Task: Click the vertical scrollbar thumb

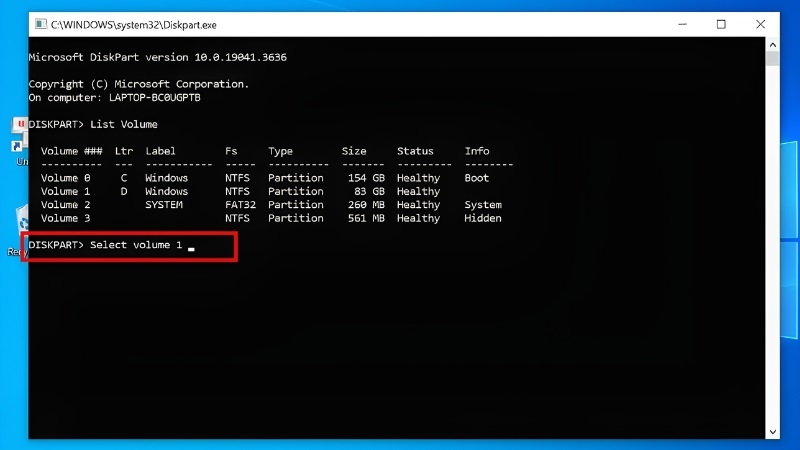Action: (772, 59)
